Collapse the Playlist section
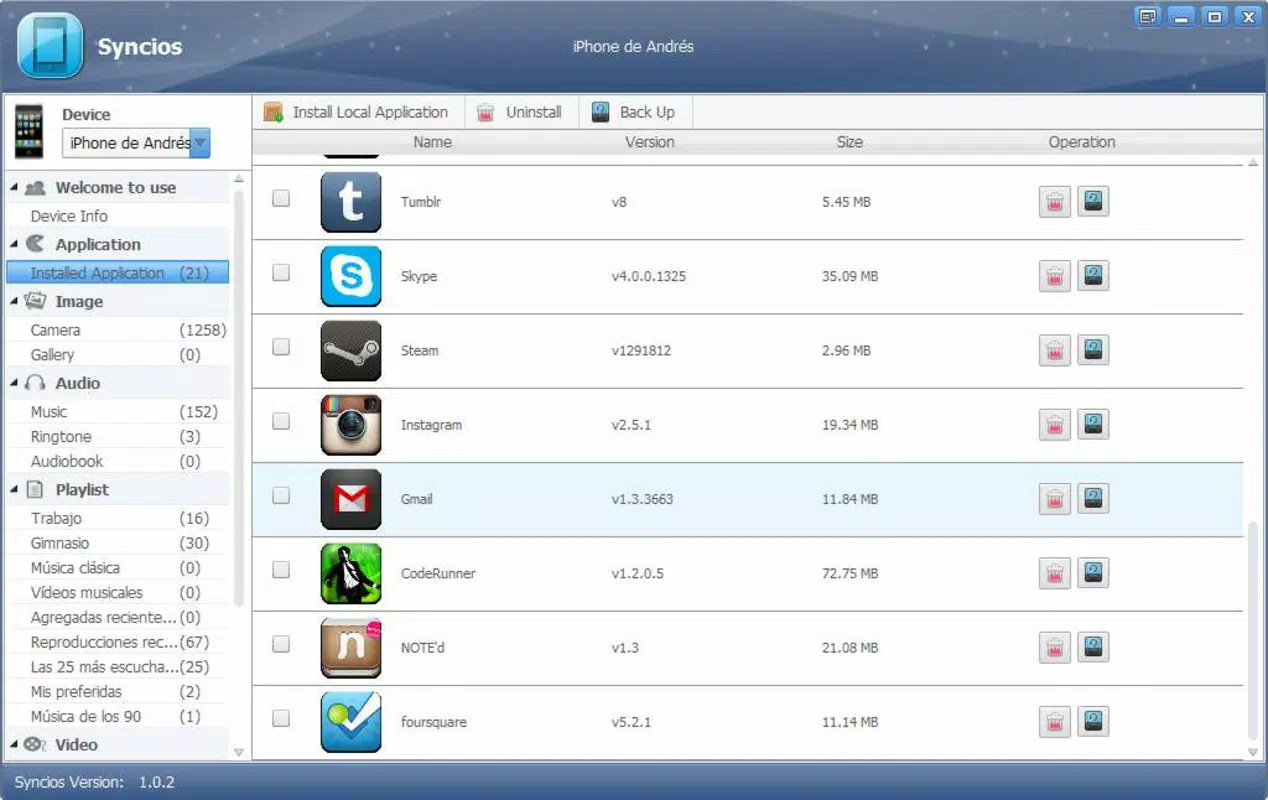Screen dimensions: 1268x800 pos(14,491)
